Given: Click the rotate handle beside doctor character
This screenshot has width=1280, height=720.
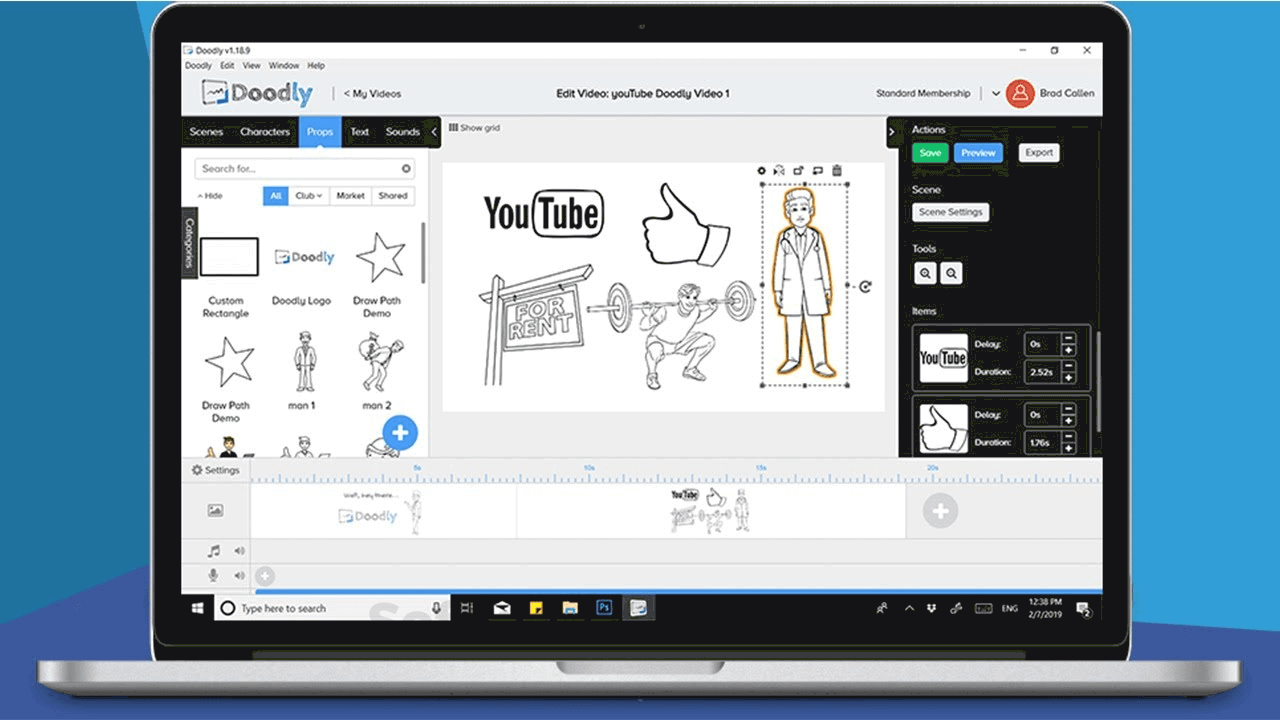Looking at the screenshot, I should [x=866, y=286].
